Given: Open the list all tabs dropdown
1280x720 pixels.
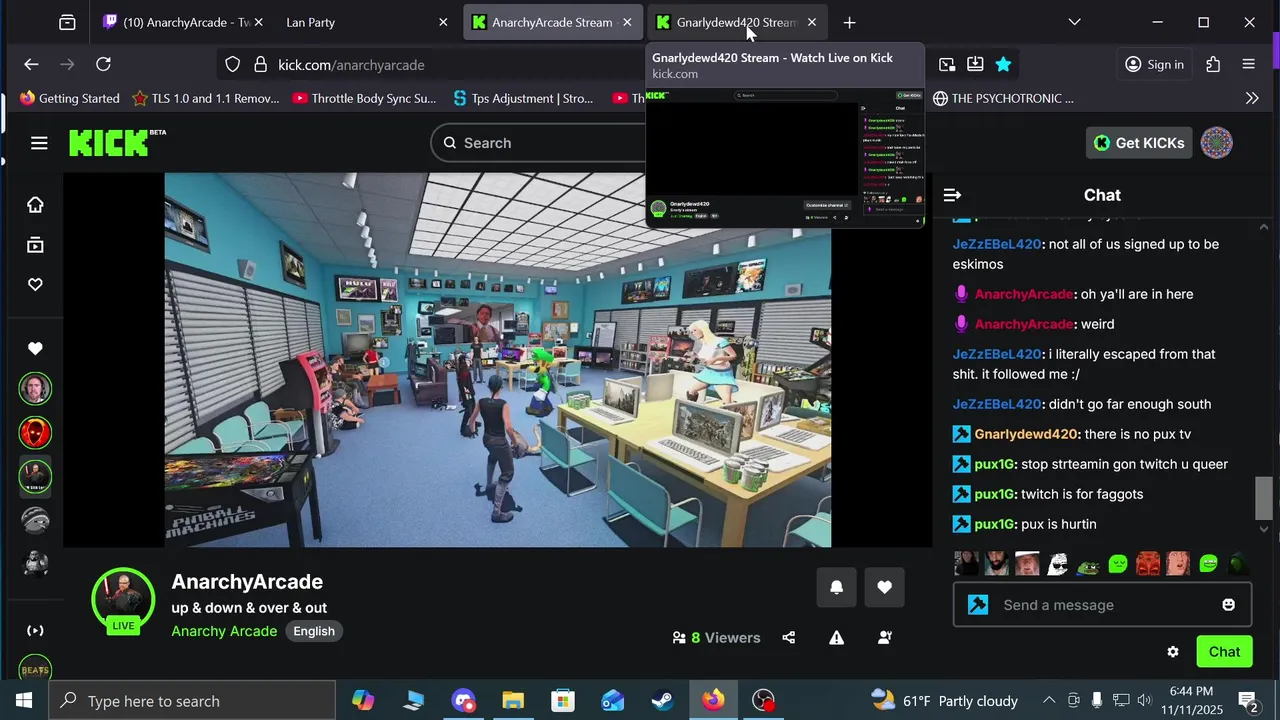Looking at the screenshot, I should 1074,22.
